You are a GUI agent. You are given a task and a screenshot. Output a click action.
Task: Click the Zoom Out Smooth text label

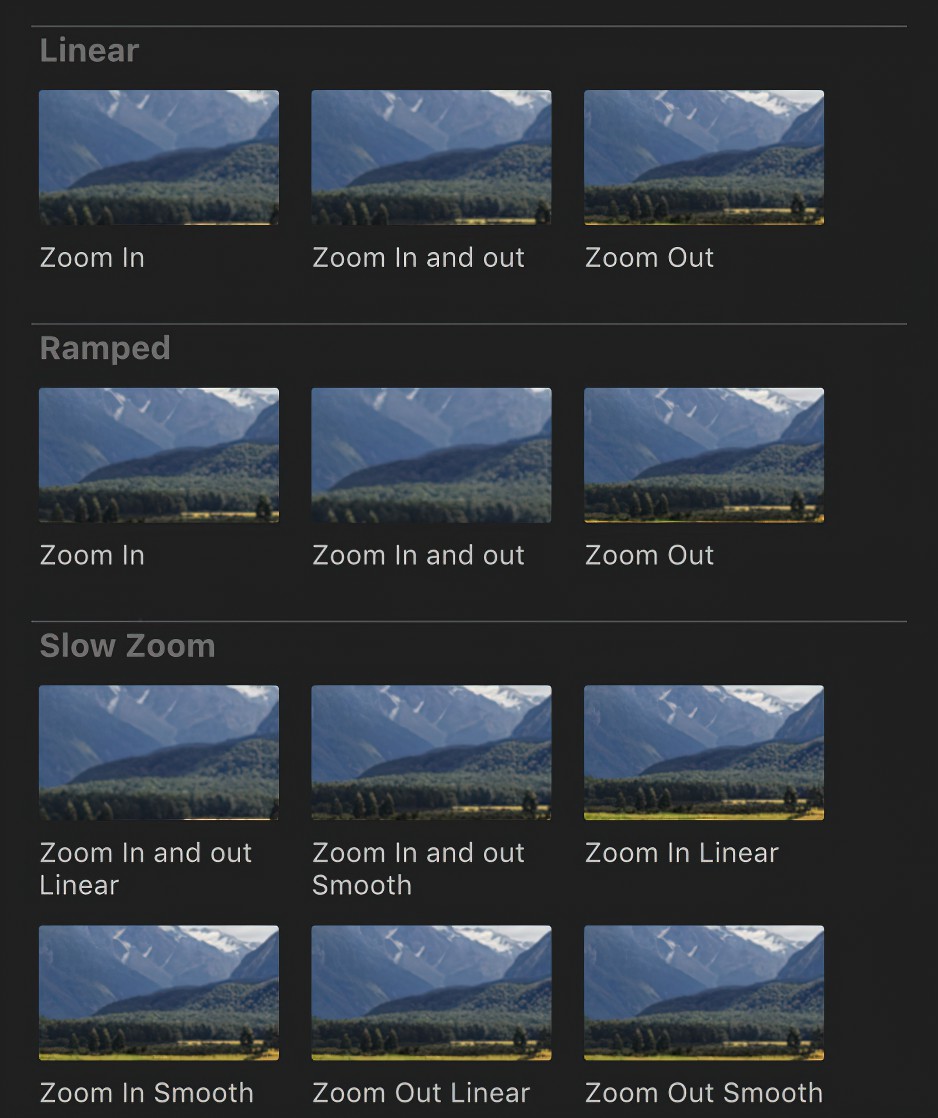703,1093
